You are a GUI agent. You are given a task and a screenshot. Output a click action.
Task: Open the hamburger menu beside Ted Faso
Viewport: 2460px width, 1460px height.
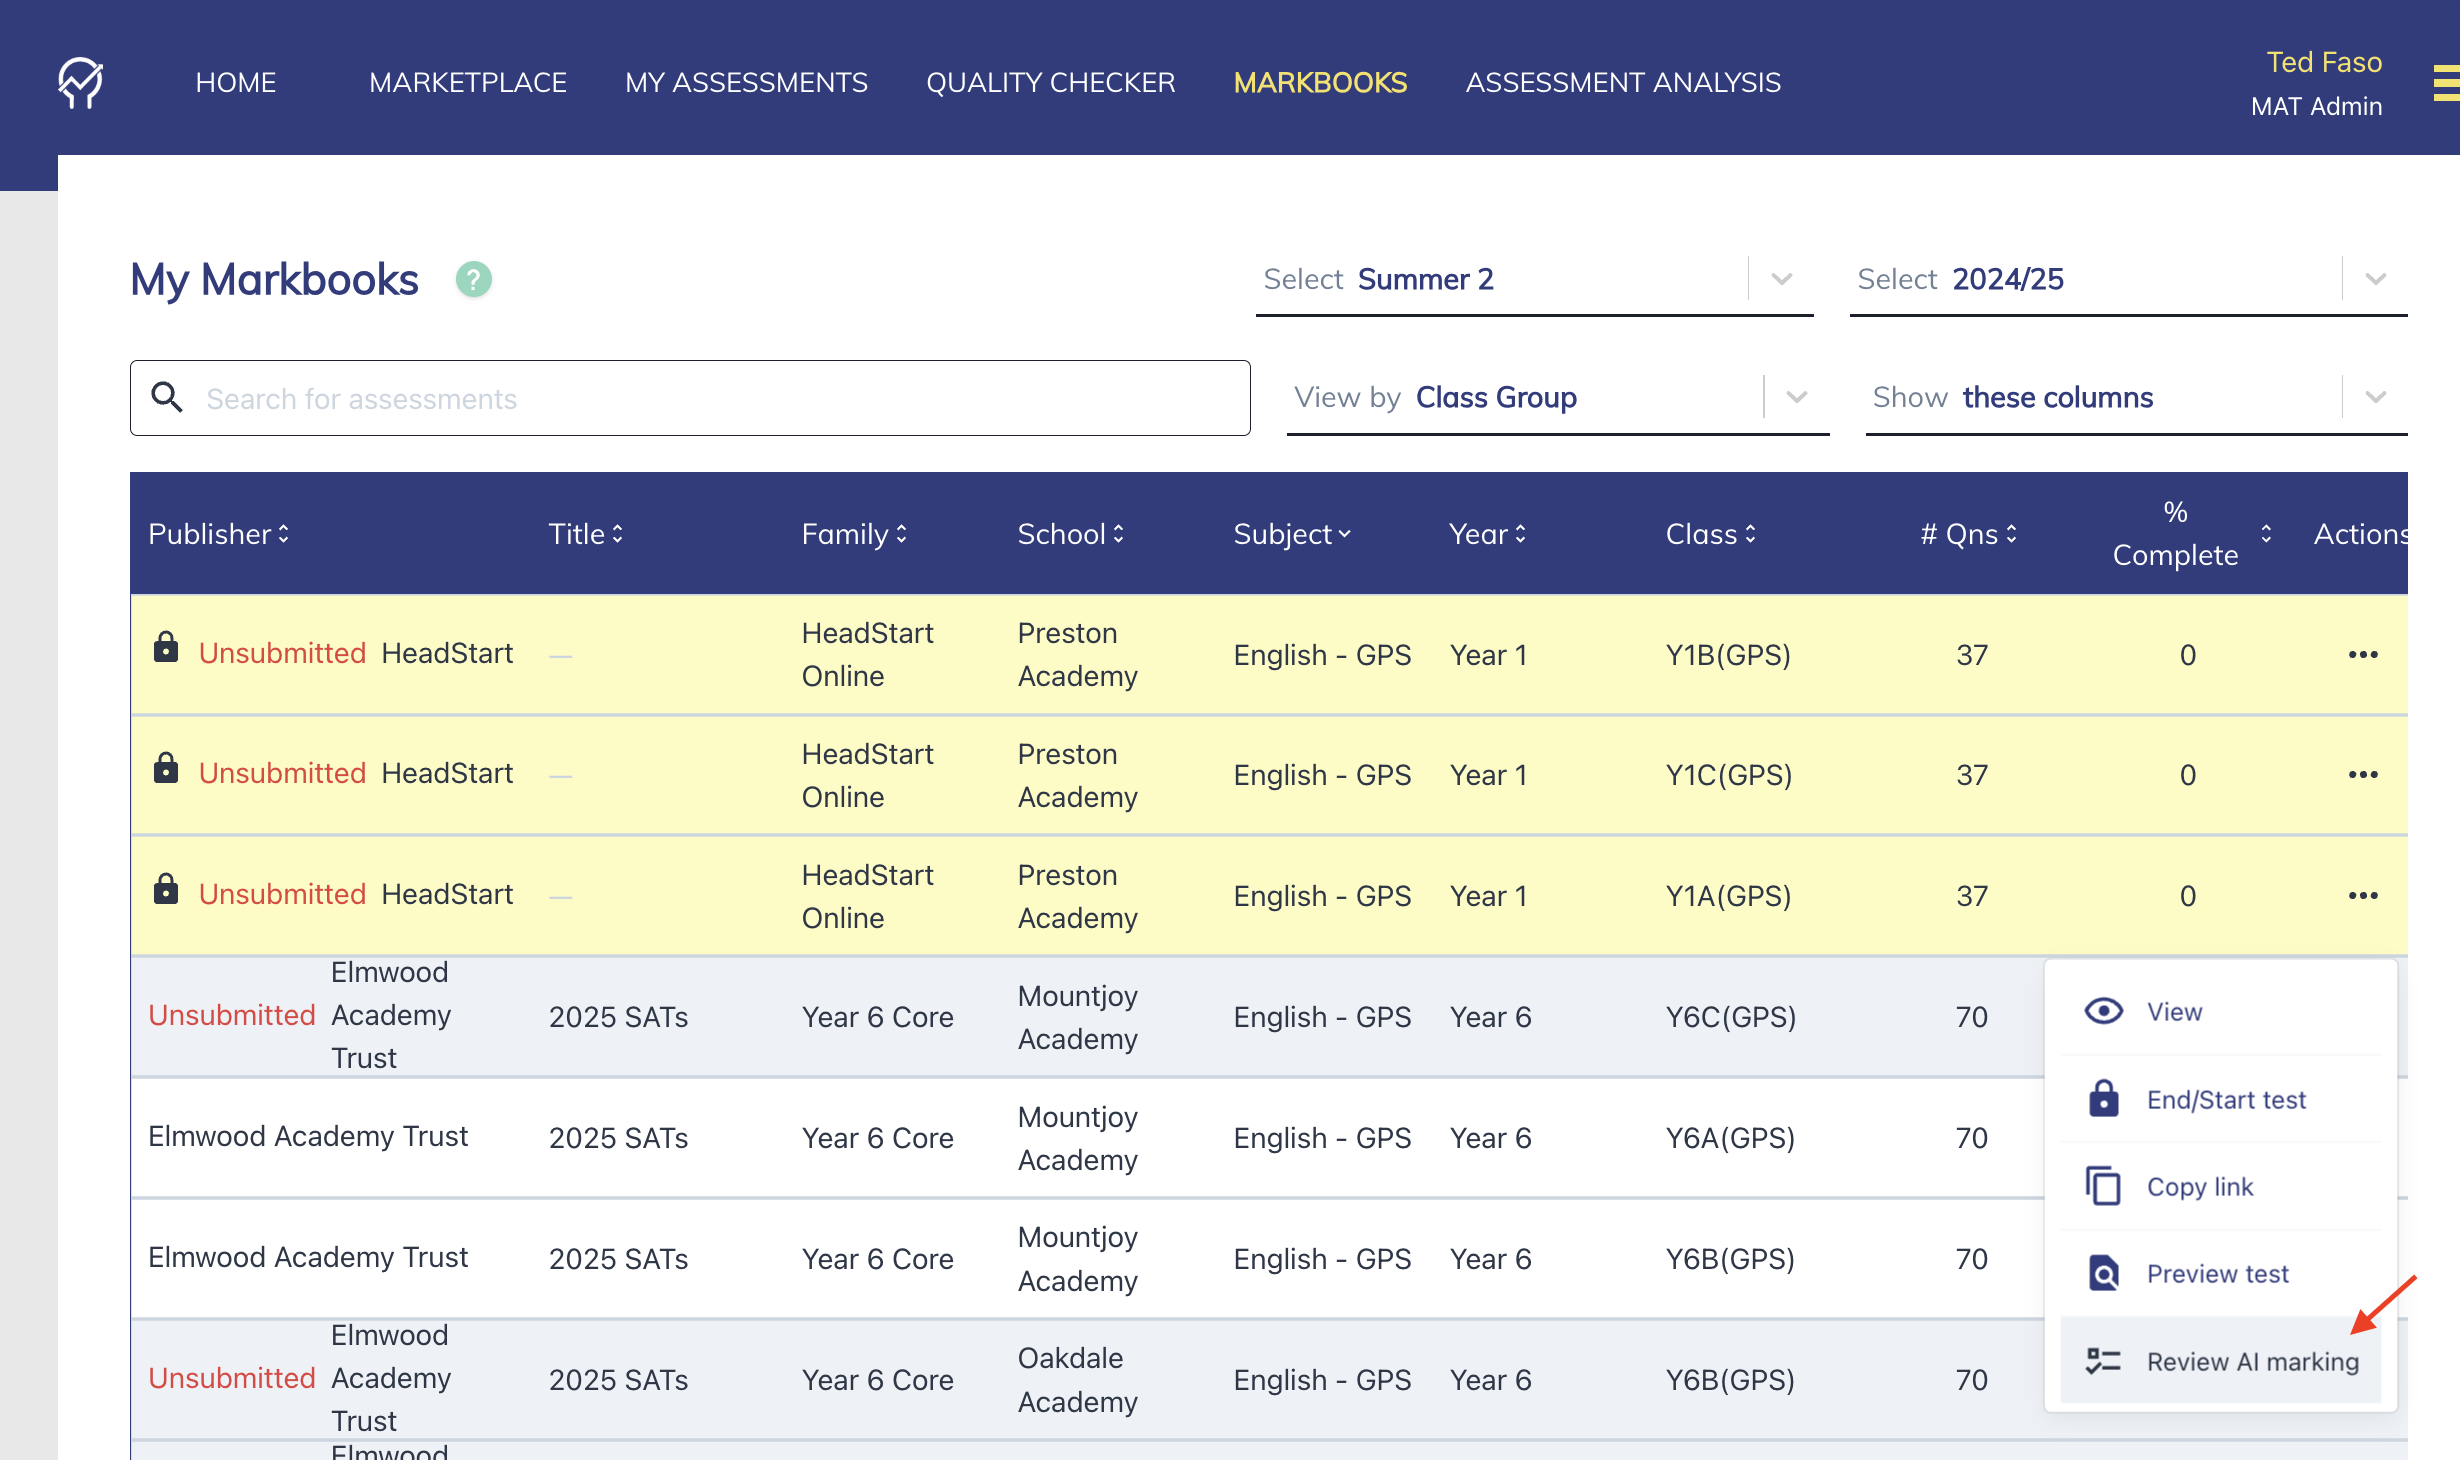pyautogui.click(x=2446, y=82)
